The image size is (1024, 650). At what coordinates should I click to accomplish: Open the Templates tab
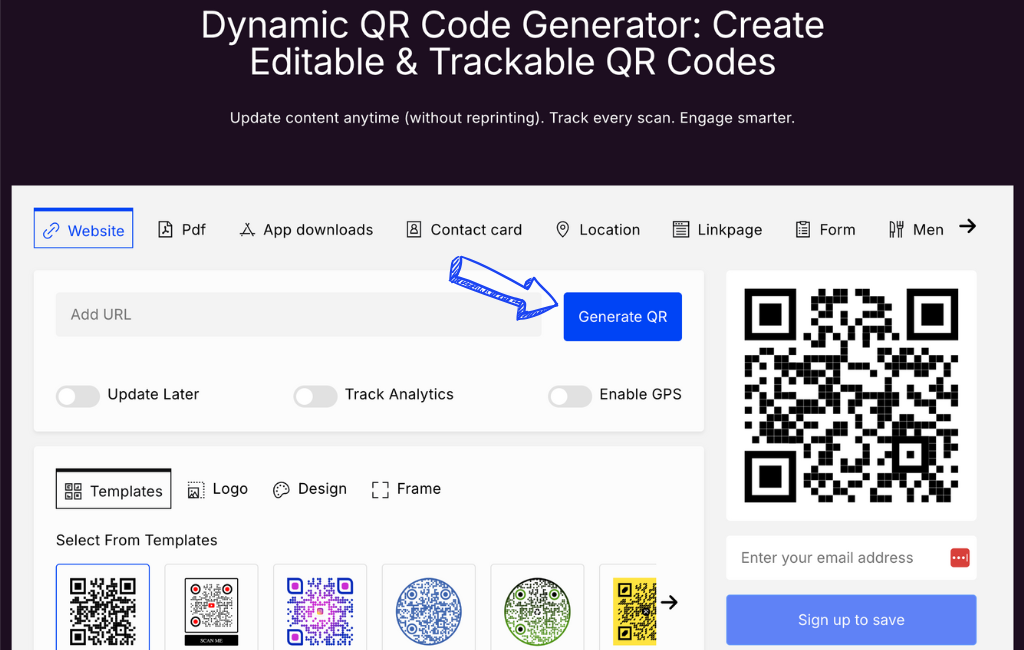[x=113, y=489]
